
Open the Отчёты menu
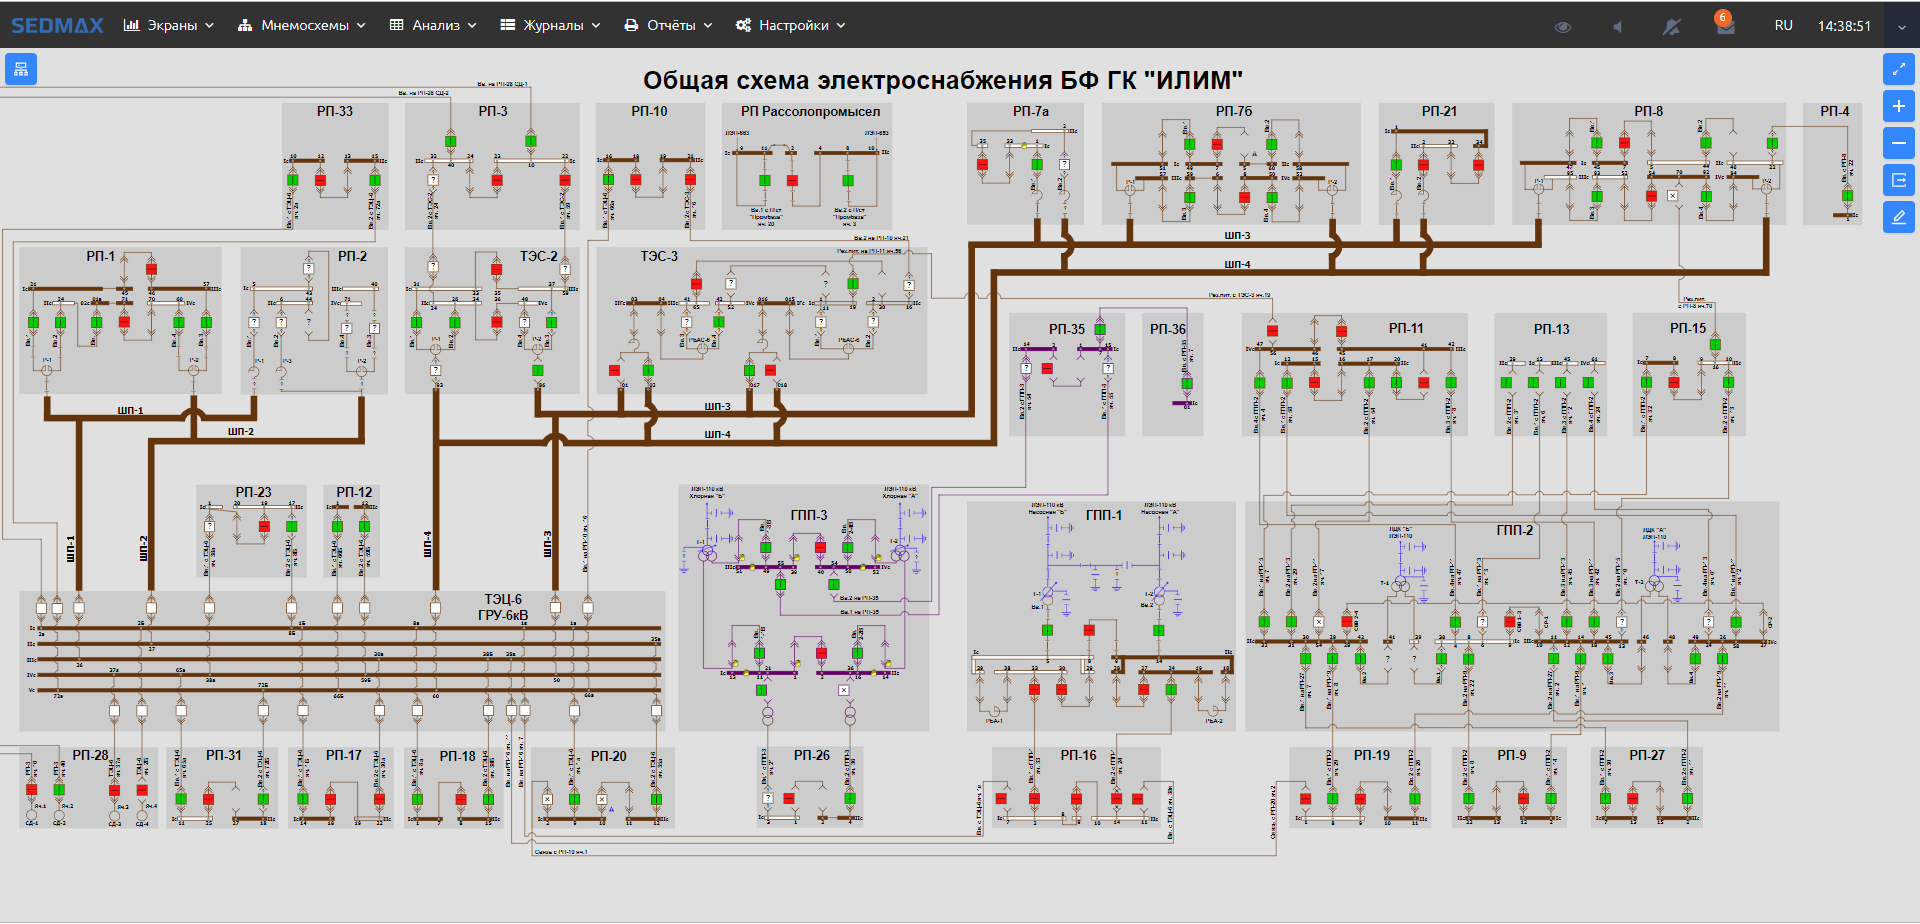point(668,25)
